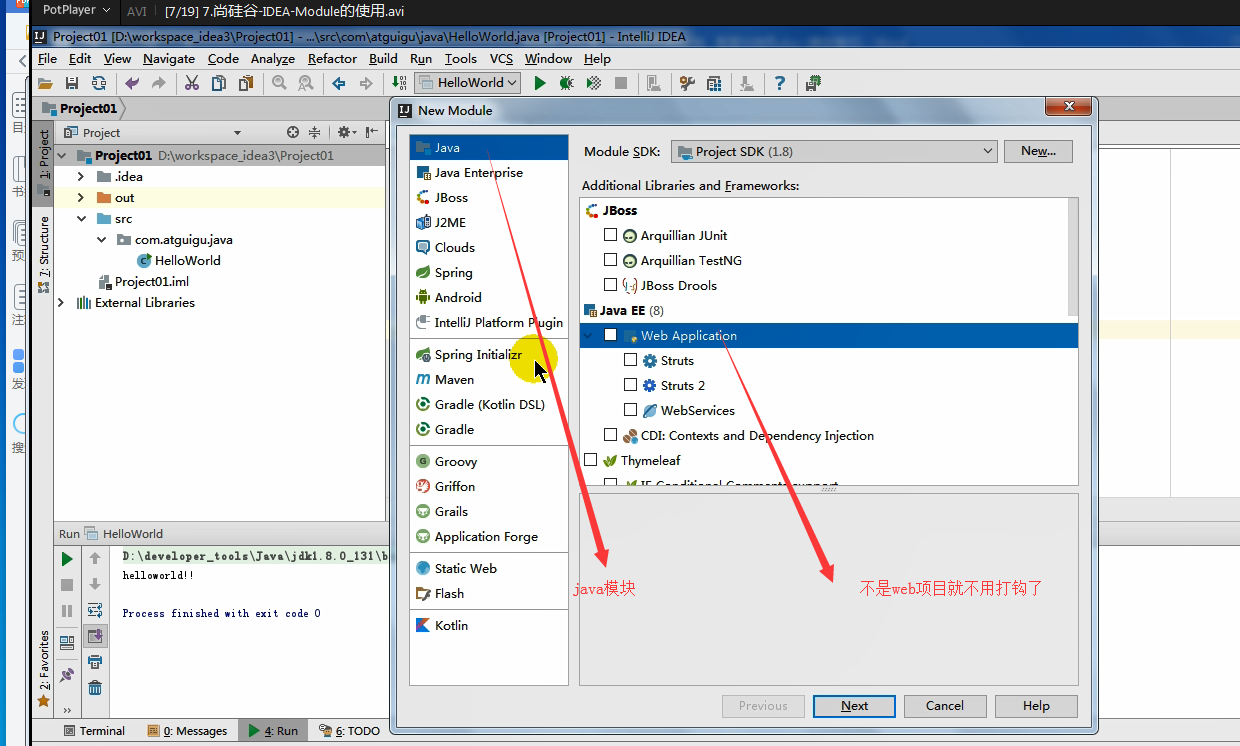Click the green Run button in main toolbar
Screen dimensions: 1240x746
click(x=540, y=83)
